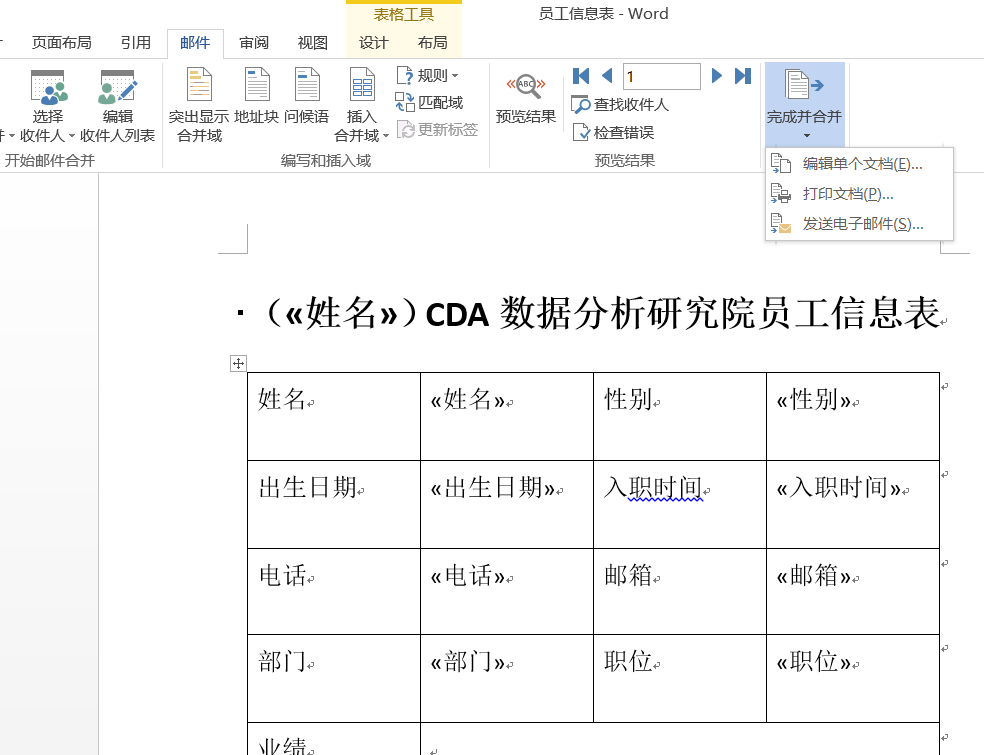984x755 pixels.
Task: Click the 性别 label cell
Action: point(680,416)
